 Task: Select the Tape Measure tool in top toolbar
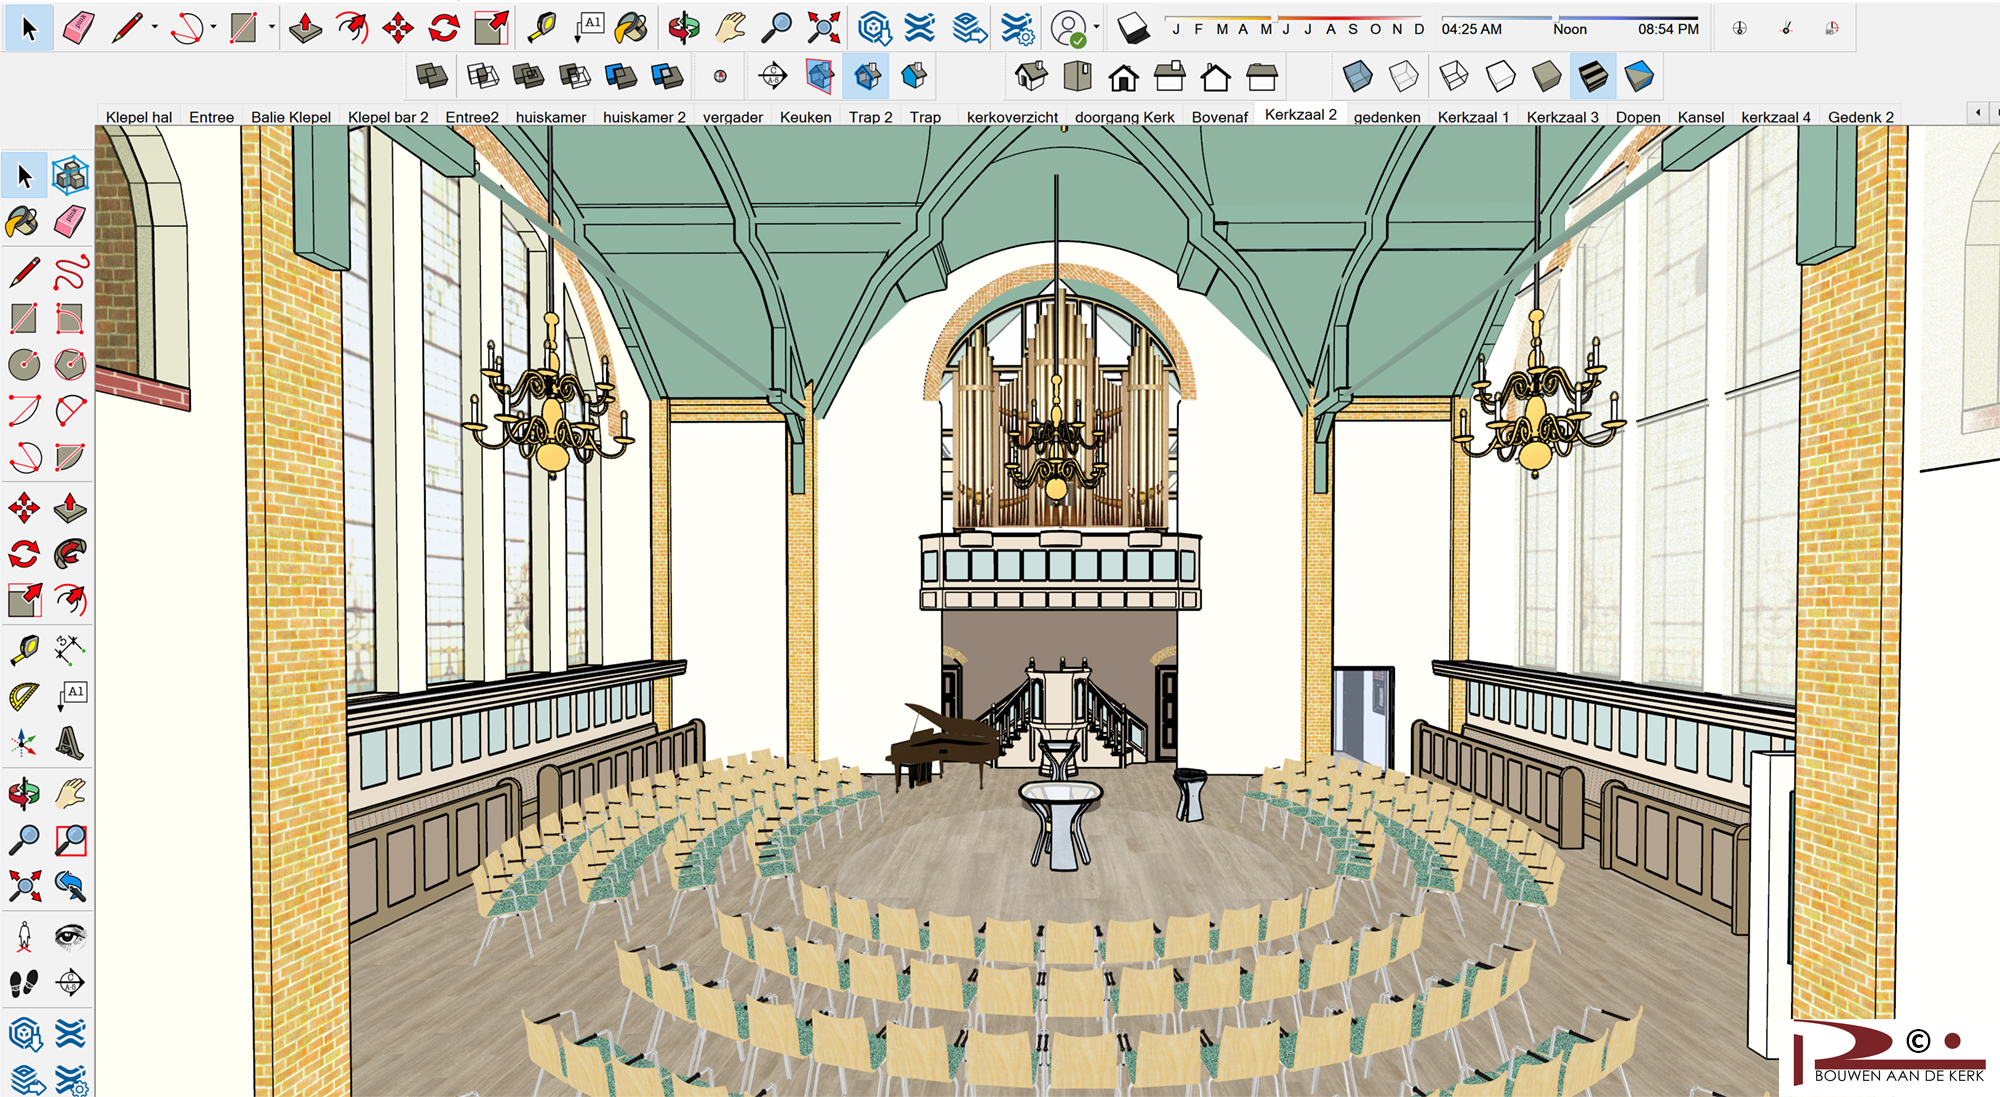coord(541,28)
